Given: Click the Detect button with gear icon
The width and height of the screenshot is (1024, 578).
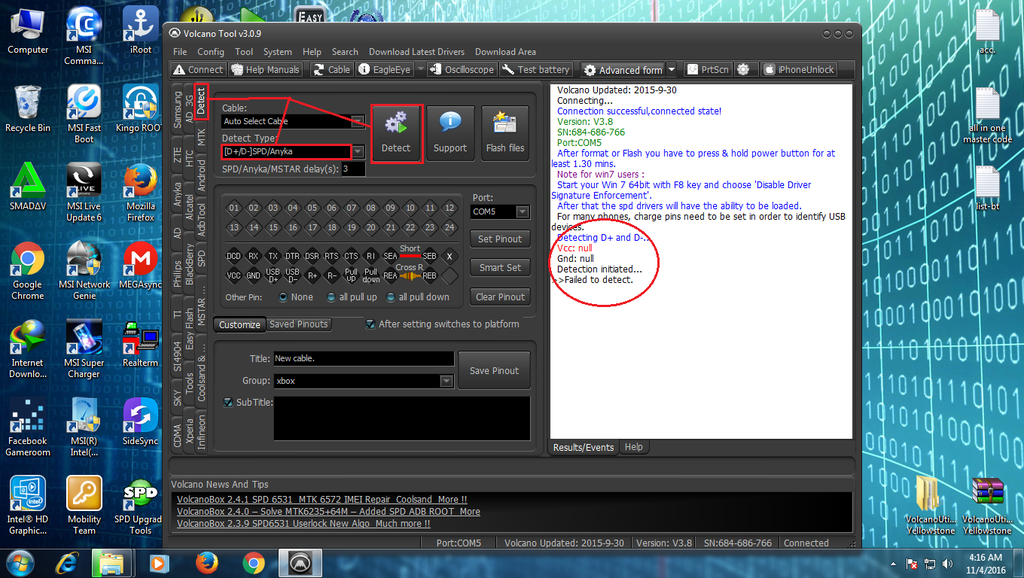Looking at the screenshot, I should [396, 133].
